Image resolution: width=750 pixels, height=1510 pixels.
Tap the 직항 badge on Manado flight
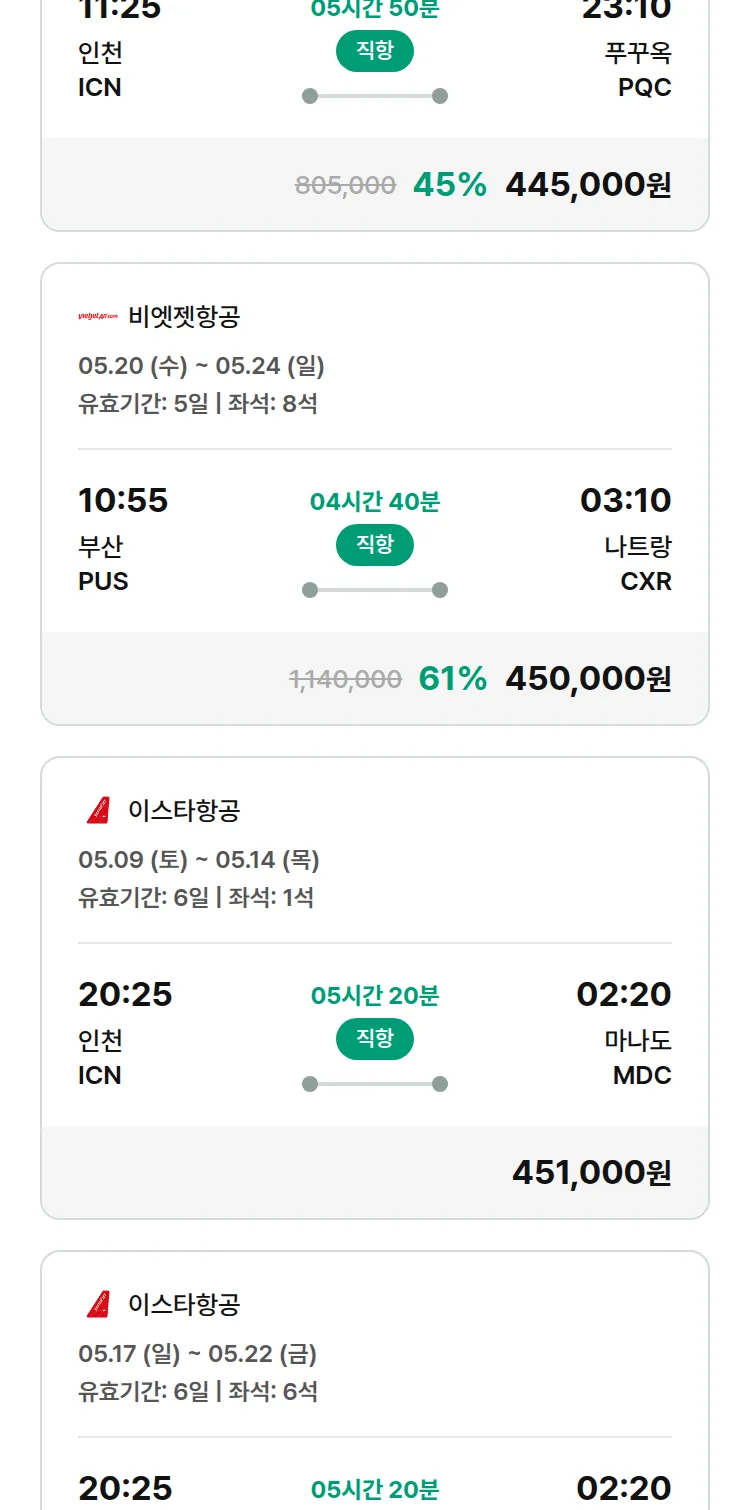coord(375,1039)
